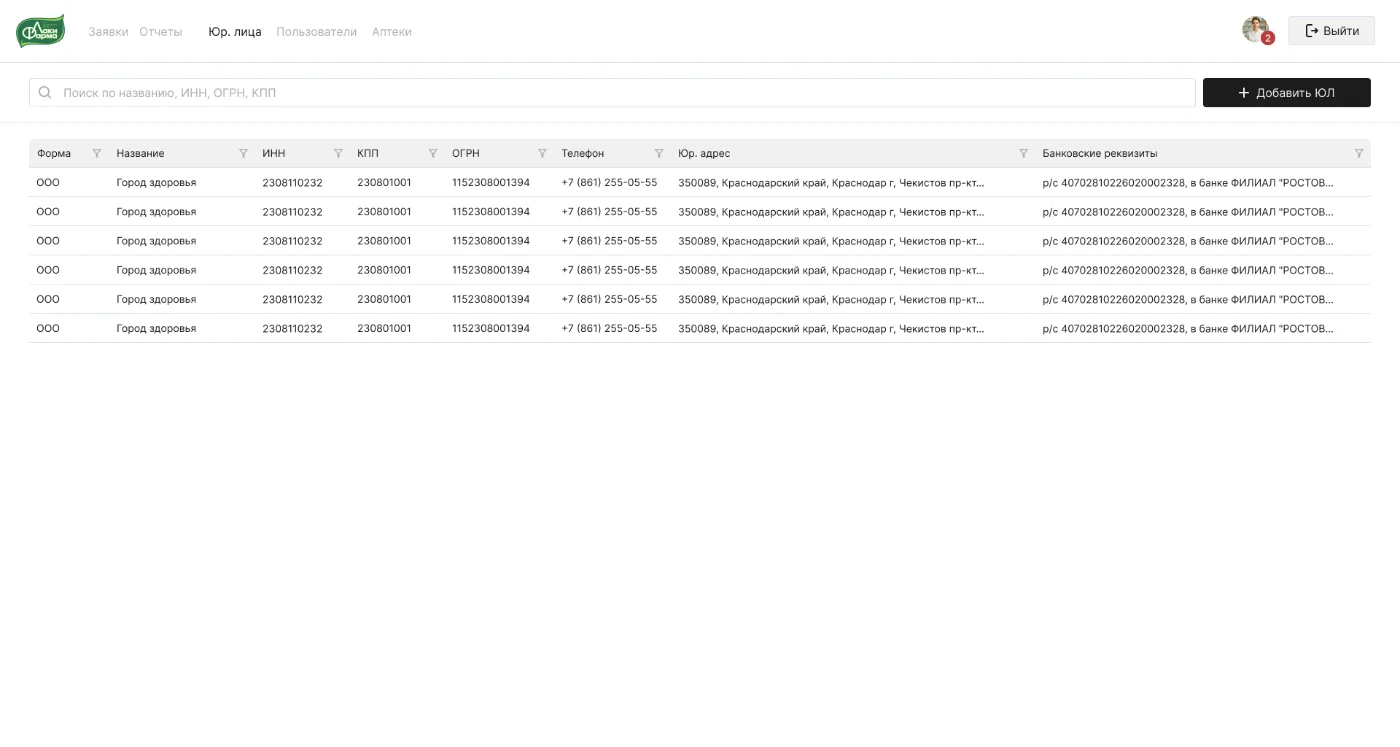This screenshot has height=747, width=1400.
Task: Click the filter icon in Форма column
Action: 97,154
